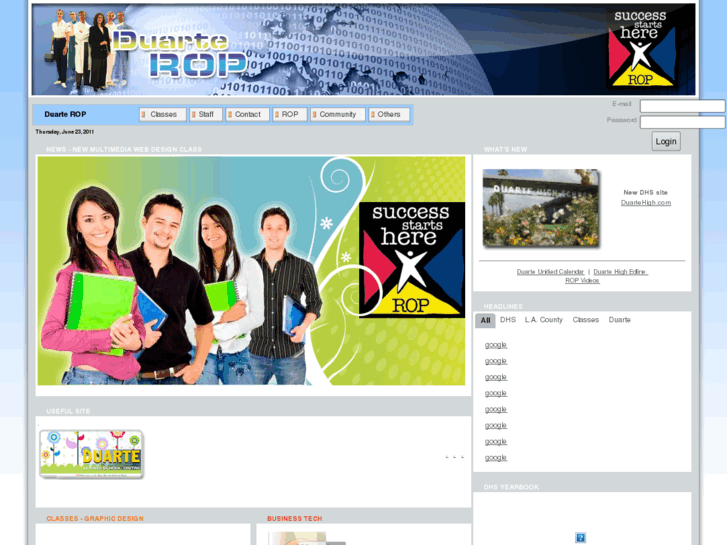Click the DHS Yearbook section heading
This screenshot has width=727, height=545.
(x=511, y=487)
